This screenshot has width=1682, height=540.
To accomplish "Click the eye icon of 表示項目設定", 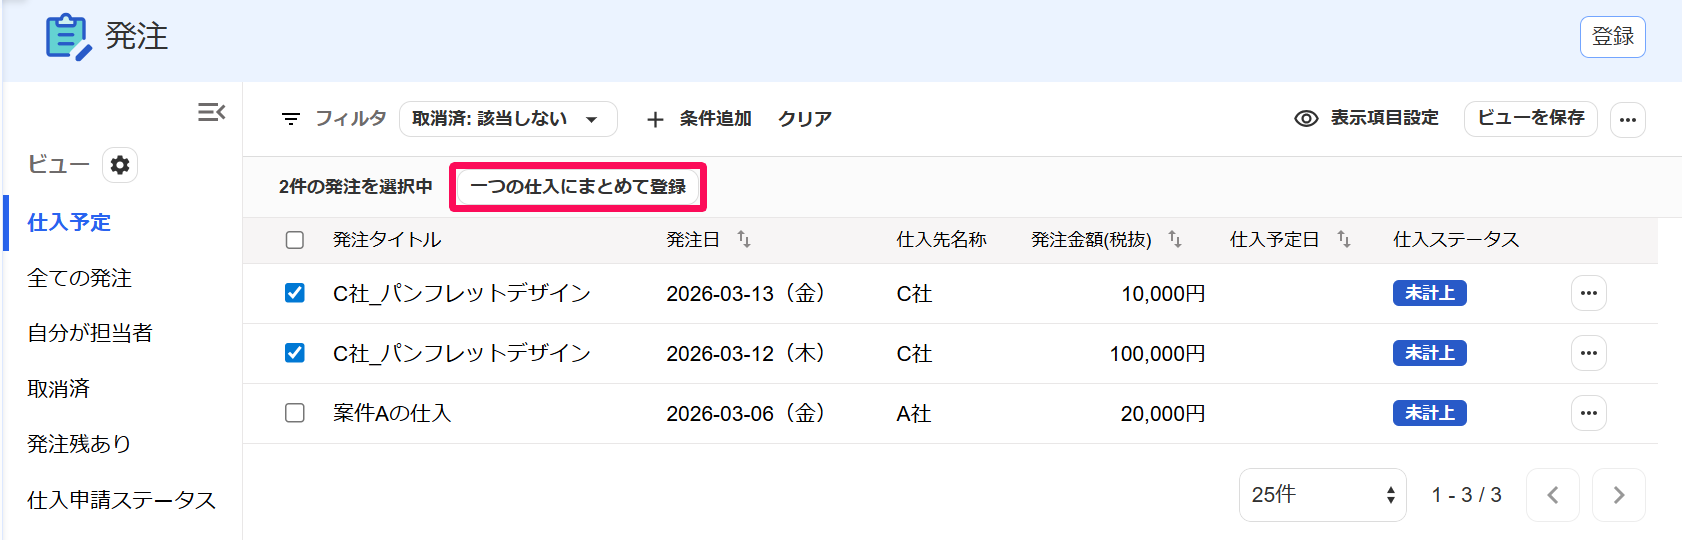I will (x=1306, y=118).
